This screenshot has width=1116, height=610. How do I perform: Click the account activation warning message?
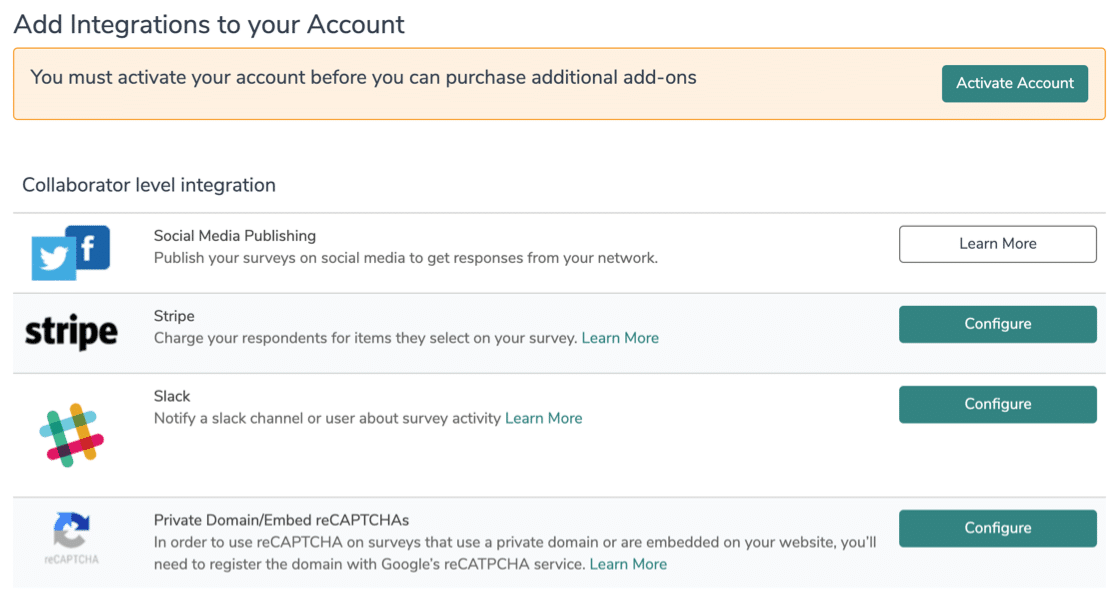pyautogui.click(x=363, y=77)
